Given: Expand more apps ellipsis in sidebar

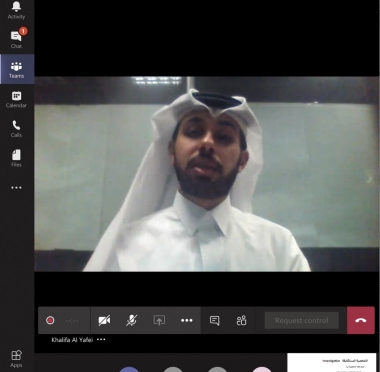Looking at the screenshot, I should [x=16, y=188].
